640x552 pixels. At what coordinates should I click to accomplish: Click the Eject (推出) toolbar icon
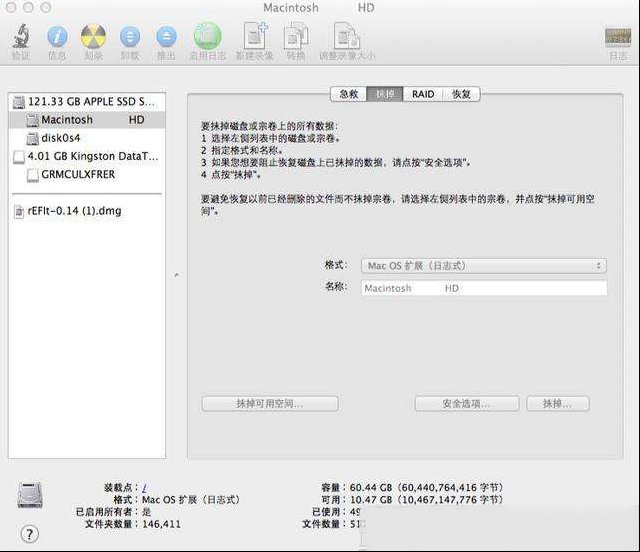(x=167, y=37)
